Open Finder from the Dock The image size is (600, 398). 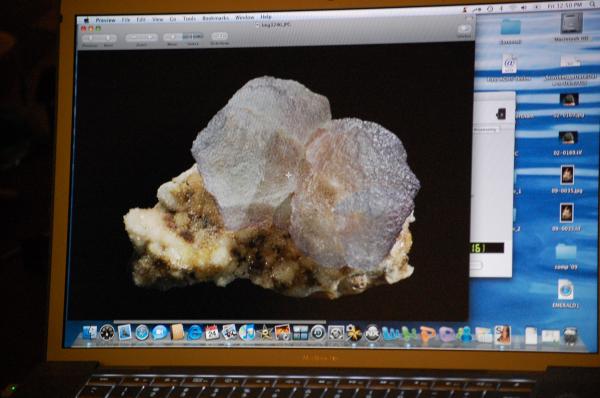click(90, 332)
